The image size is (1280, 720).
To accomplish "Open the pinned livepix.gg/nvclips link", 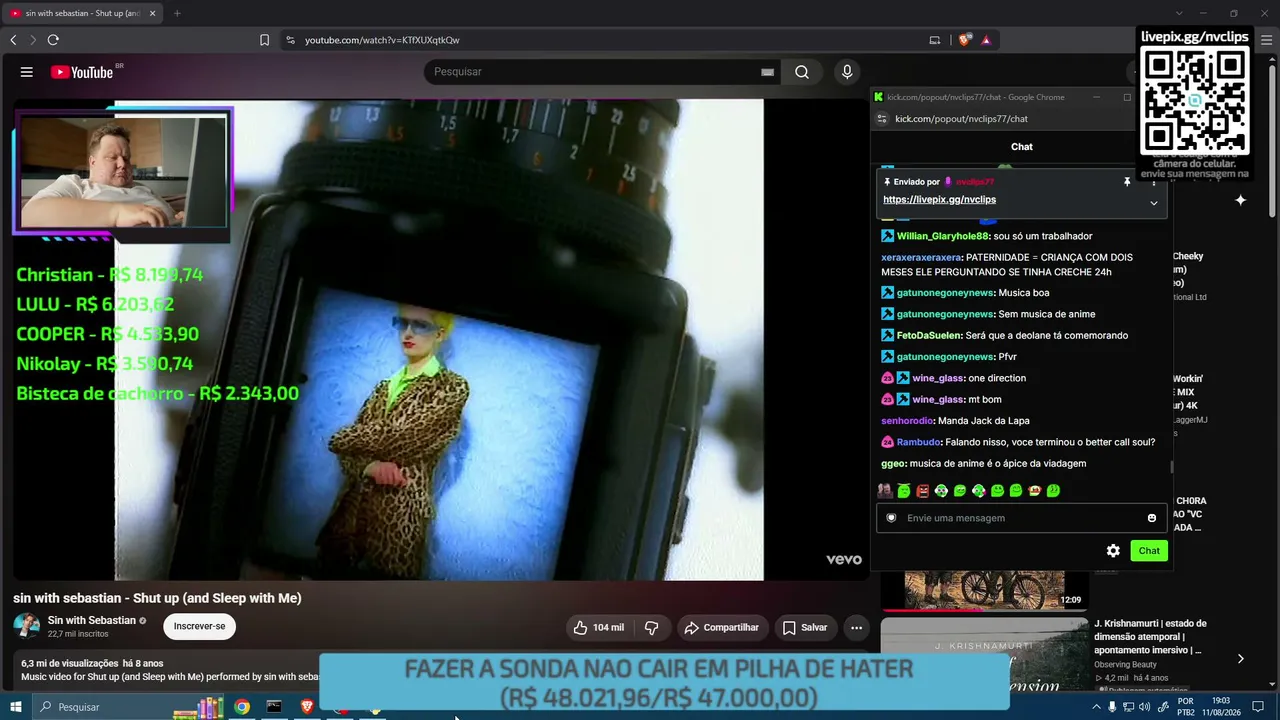I will click(939, 200).
